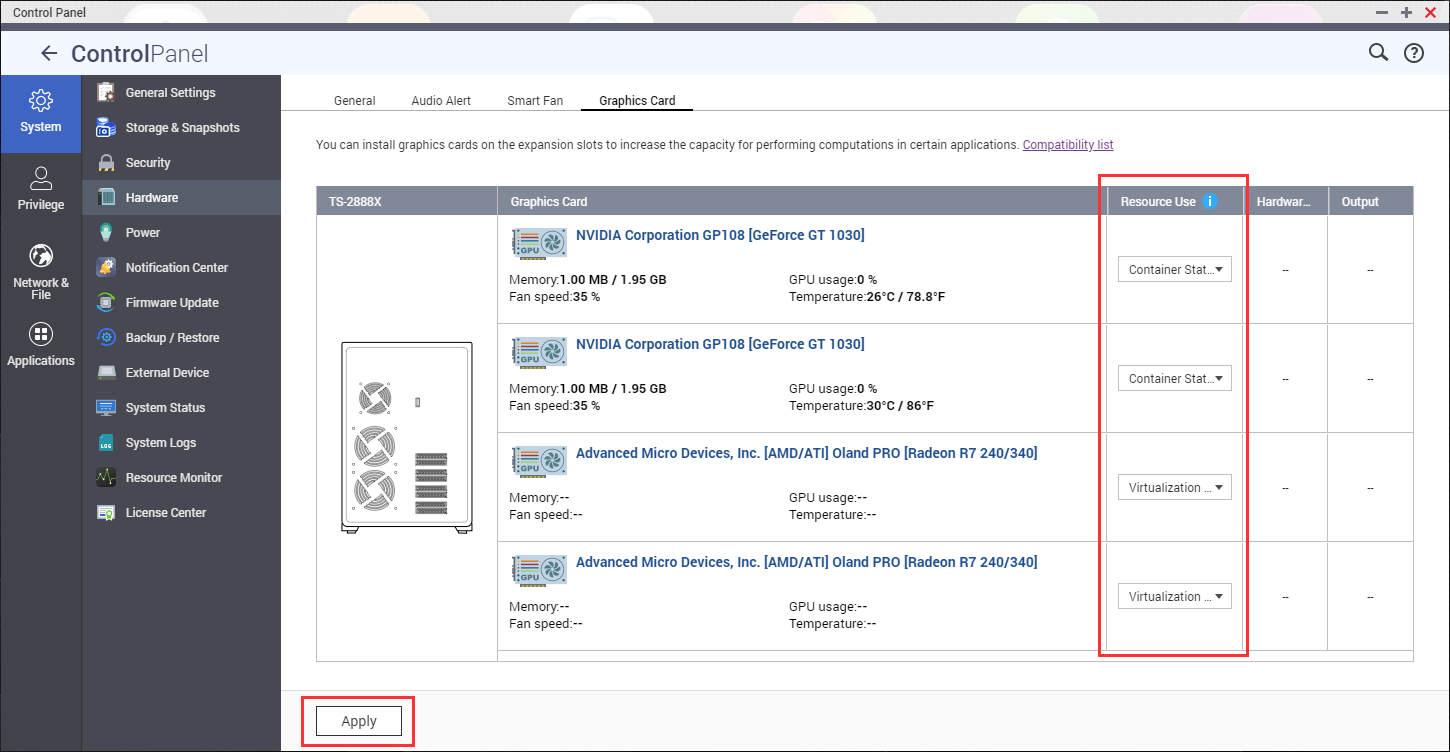Switch to the Smart Fan tab
Image resolution: width=1450 pixels, height=752 pixels.
click(534, 100)
